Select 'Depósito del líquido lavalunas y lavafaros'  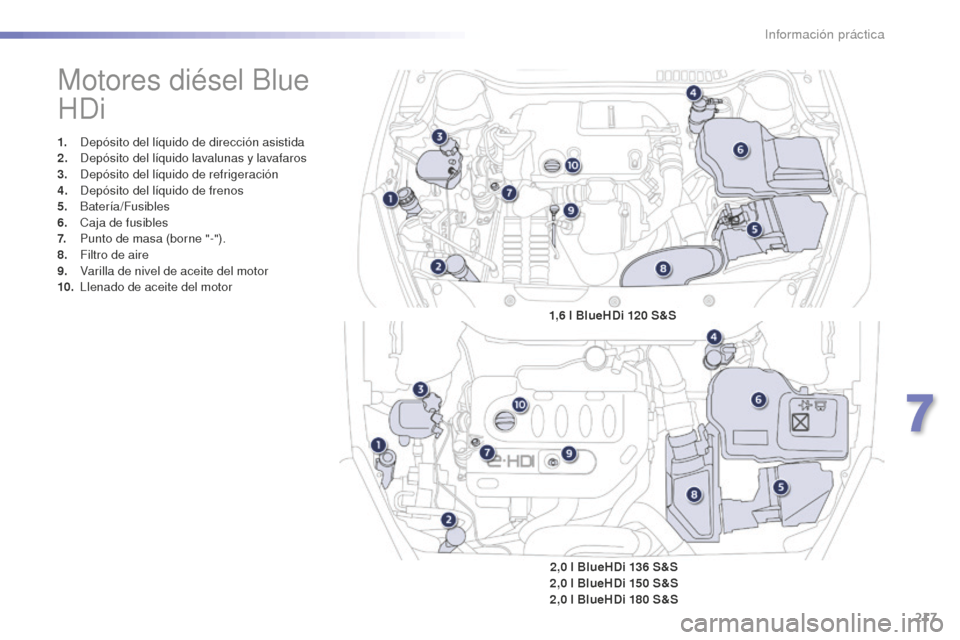(x=193, y=158)
